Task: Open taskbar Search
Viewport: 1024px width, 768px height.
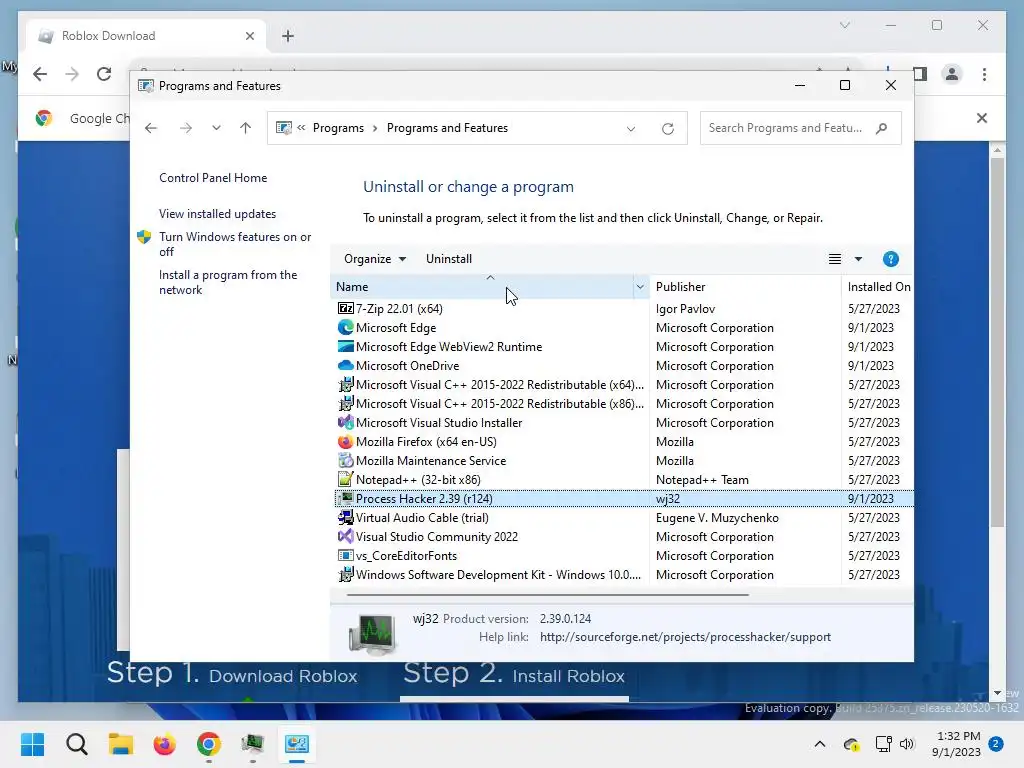Action: point(76,744)
